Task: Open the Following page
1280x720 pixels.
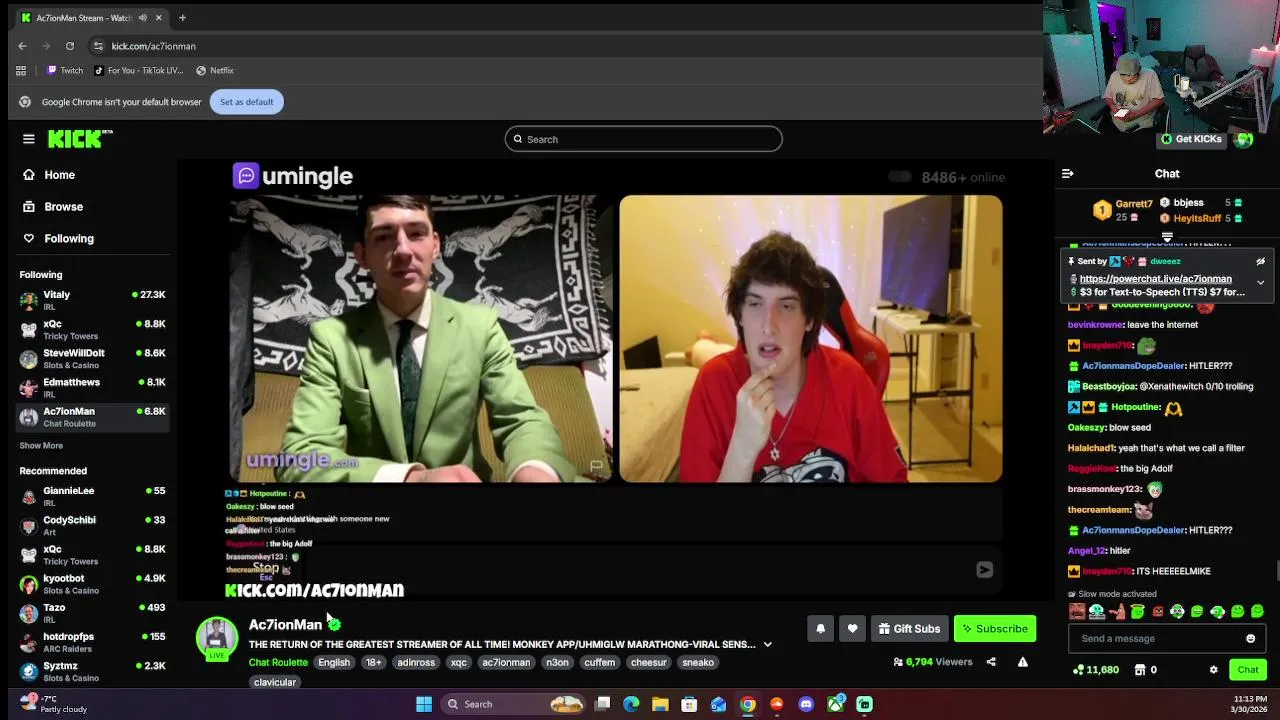Action: pyautogui.click(x=68, y=239)
